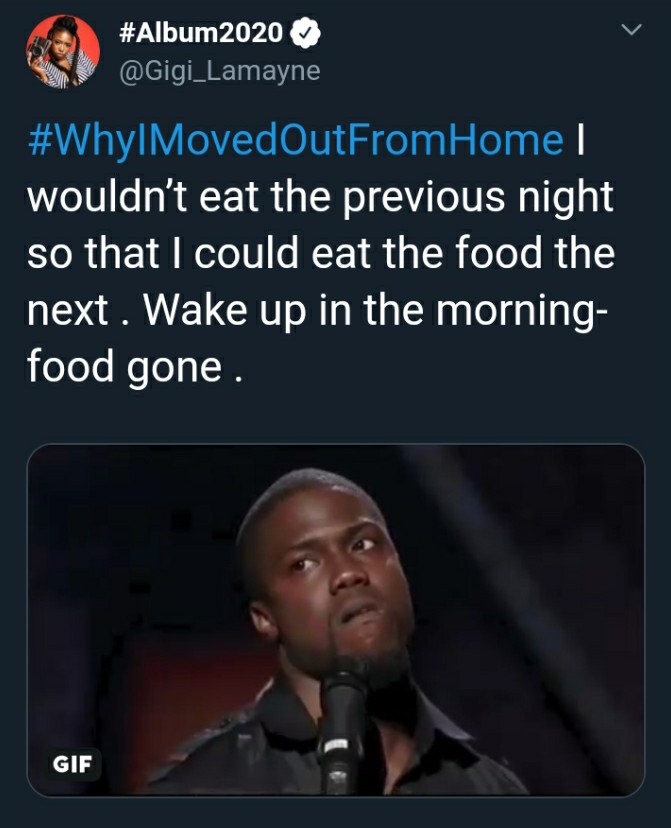Click the phrase "Wake up in the morning-"
This screenshot has height=828, width=671.
tap(375, 309)
